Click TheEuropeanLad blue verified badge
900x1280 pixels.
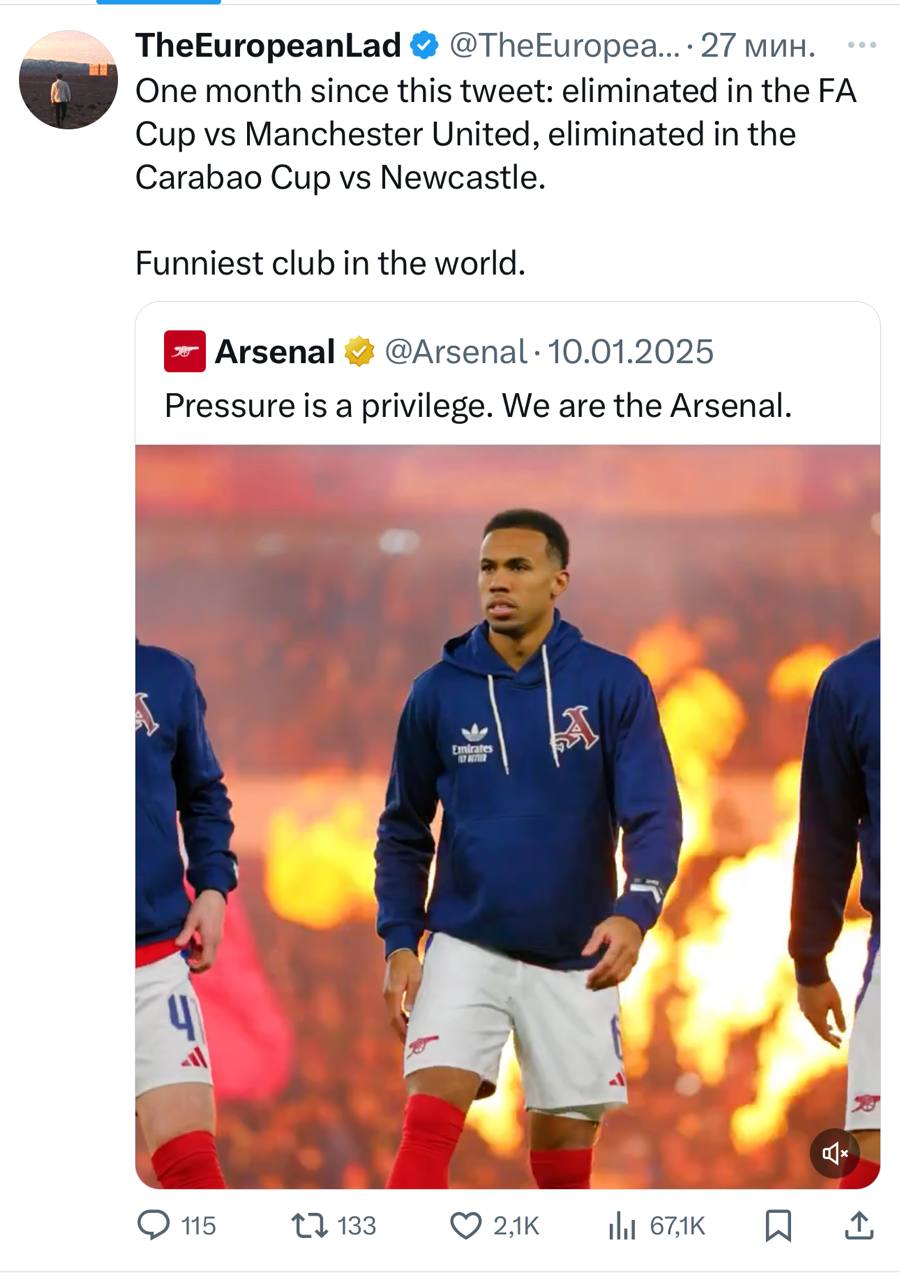(423, 45)
